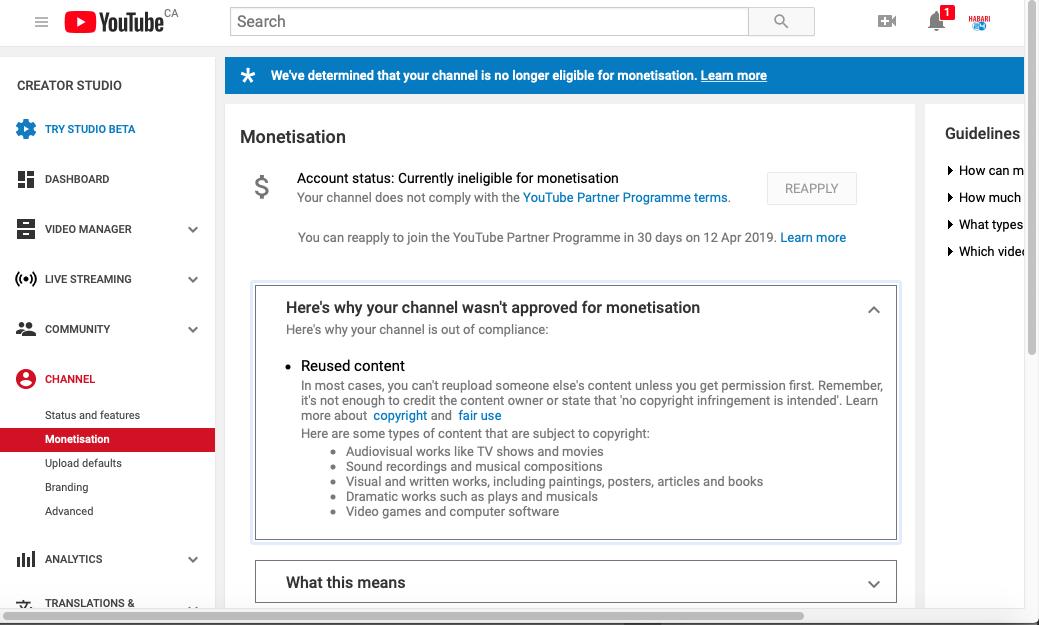
Task: Open the account avatar menu
Action: coord(979,22)
